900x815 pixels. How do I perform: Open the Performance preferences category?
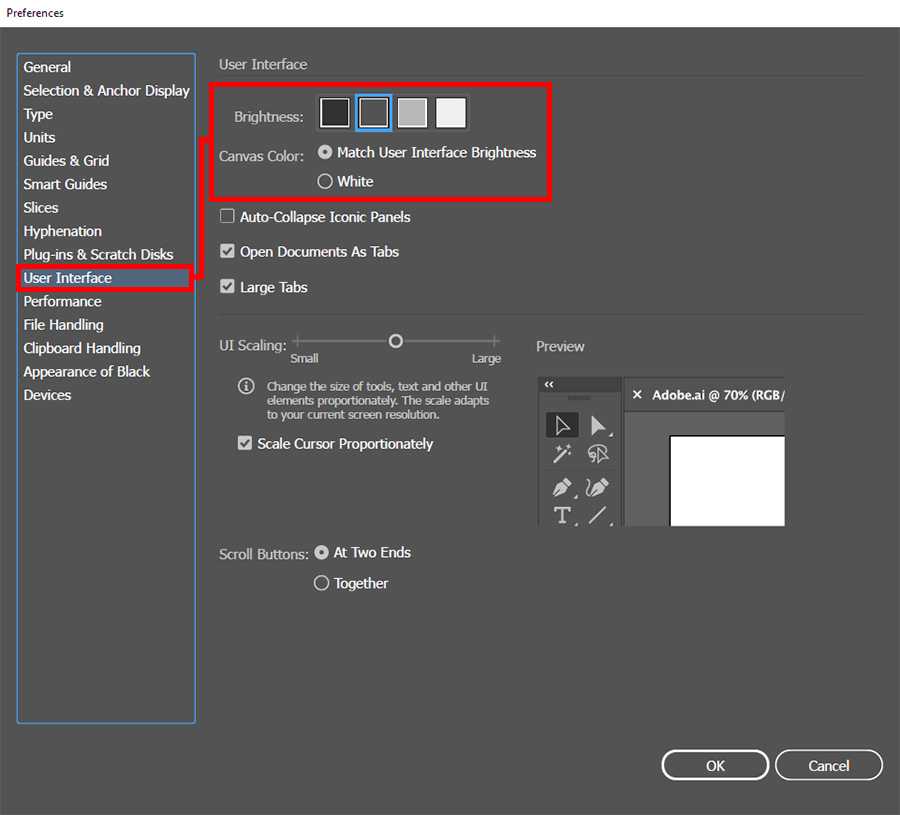(x=62, y=301)
